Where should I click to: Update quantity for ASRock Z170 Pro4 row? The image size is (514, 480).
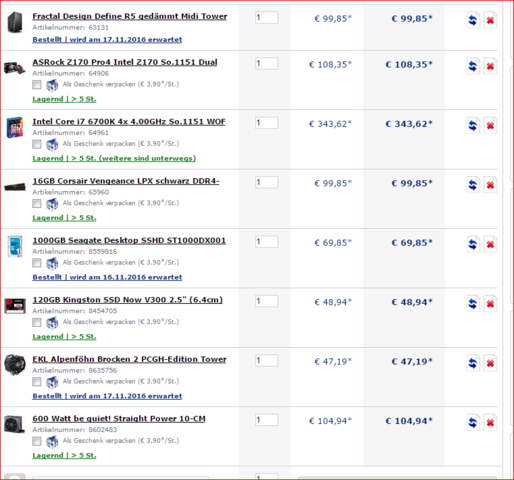point(473,66)
